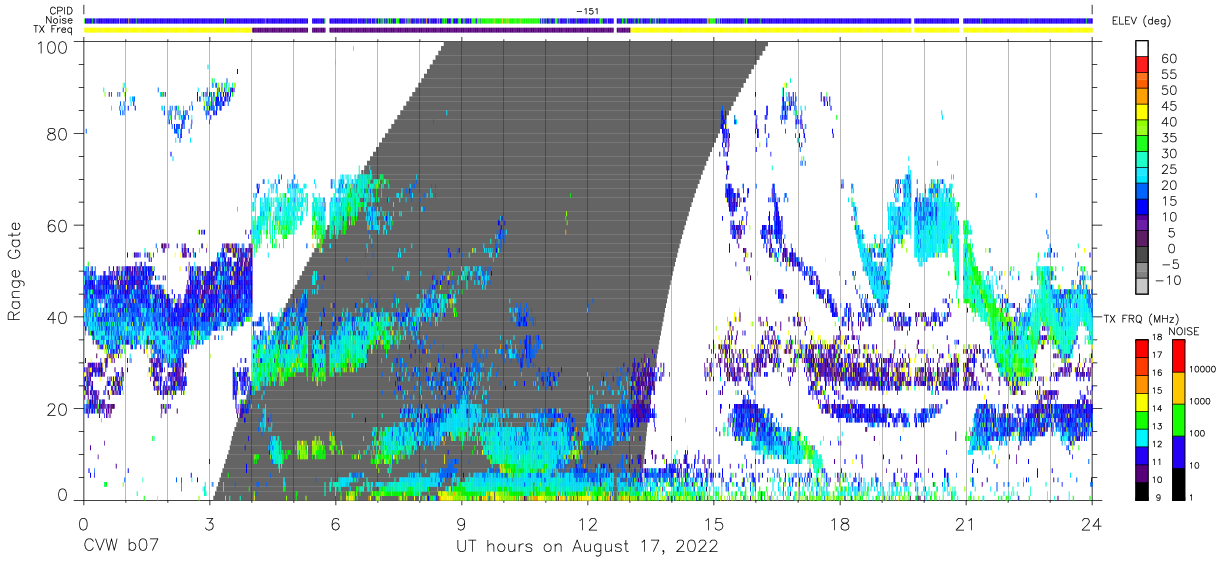Pick the red top swatch on noise colorbar

point(1178,356)
